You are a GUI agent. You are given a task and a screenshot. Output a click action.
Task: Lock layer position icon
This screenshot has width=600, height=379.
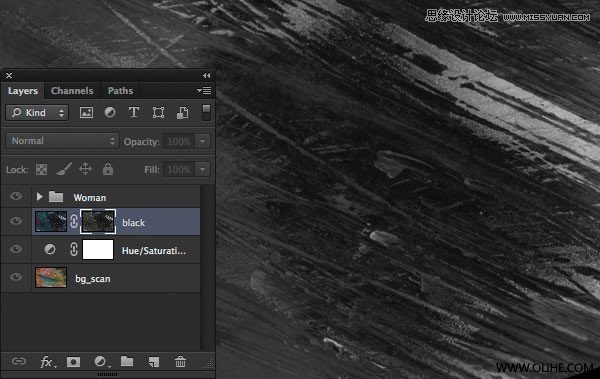(85, 169)
